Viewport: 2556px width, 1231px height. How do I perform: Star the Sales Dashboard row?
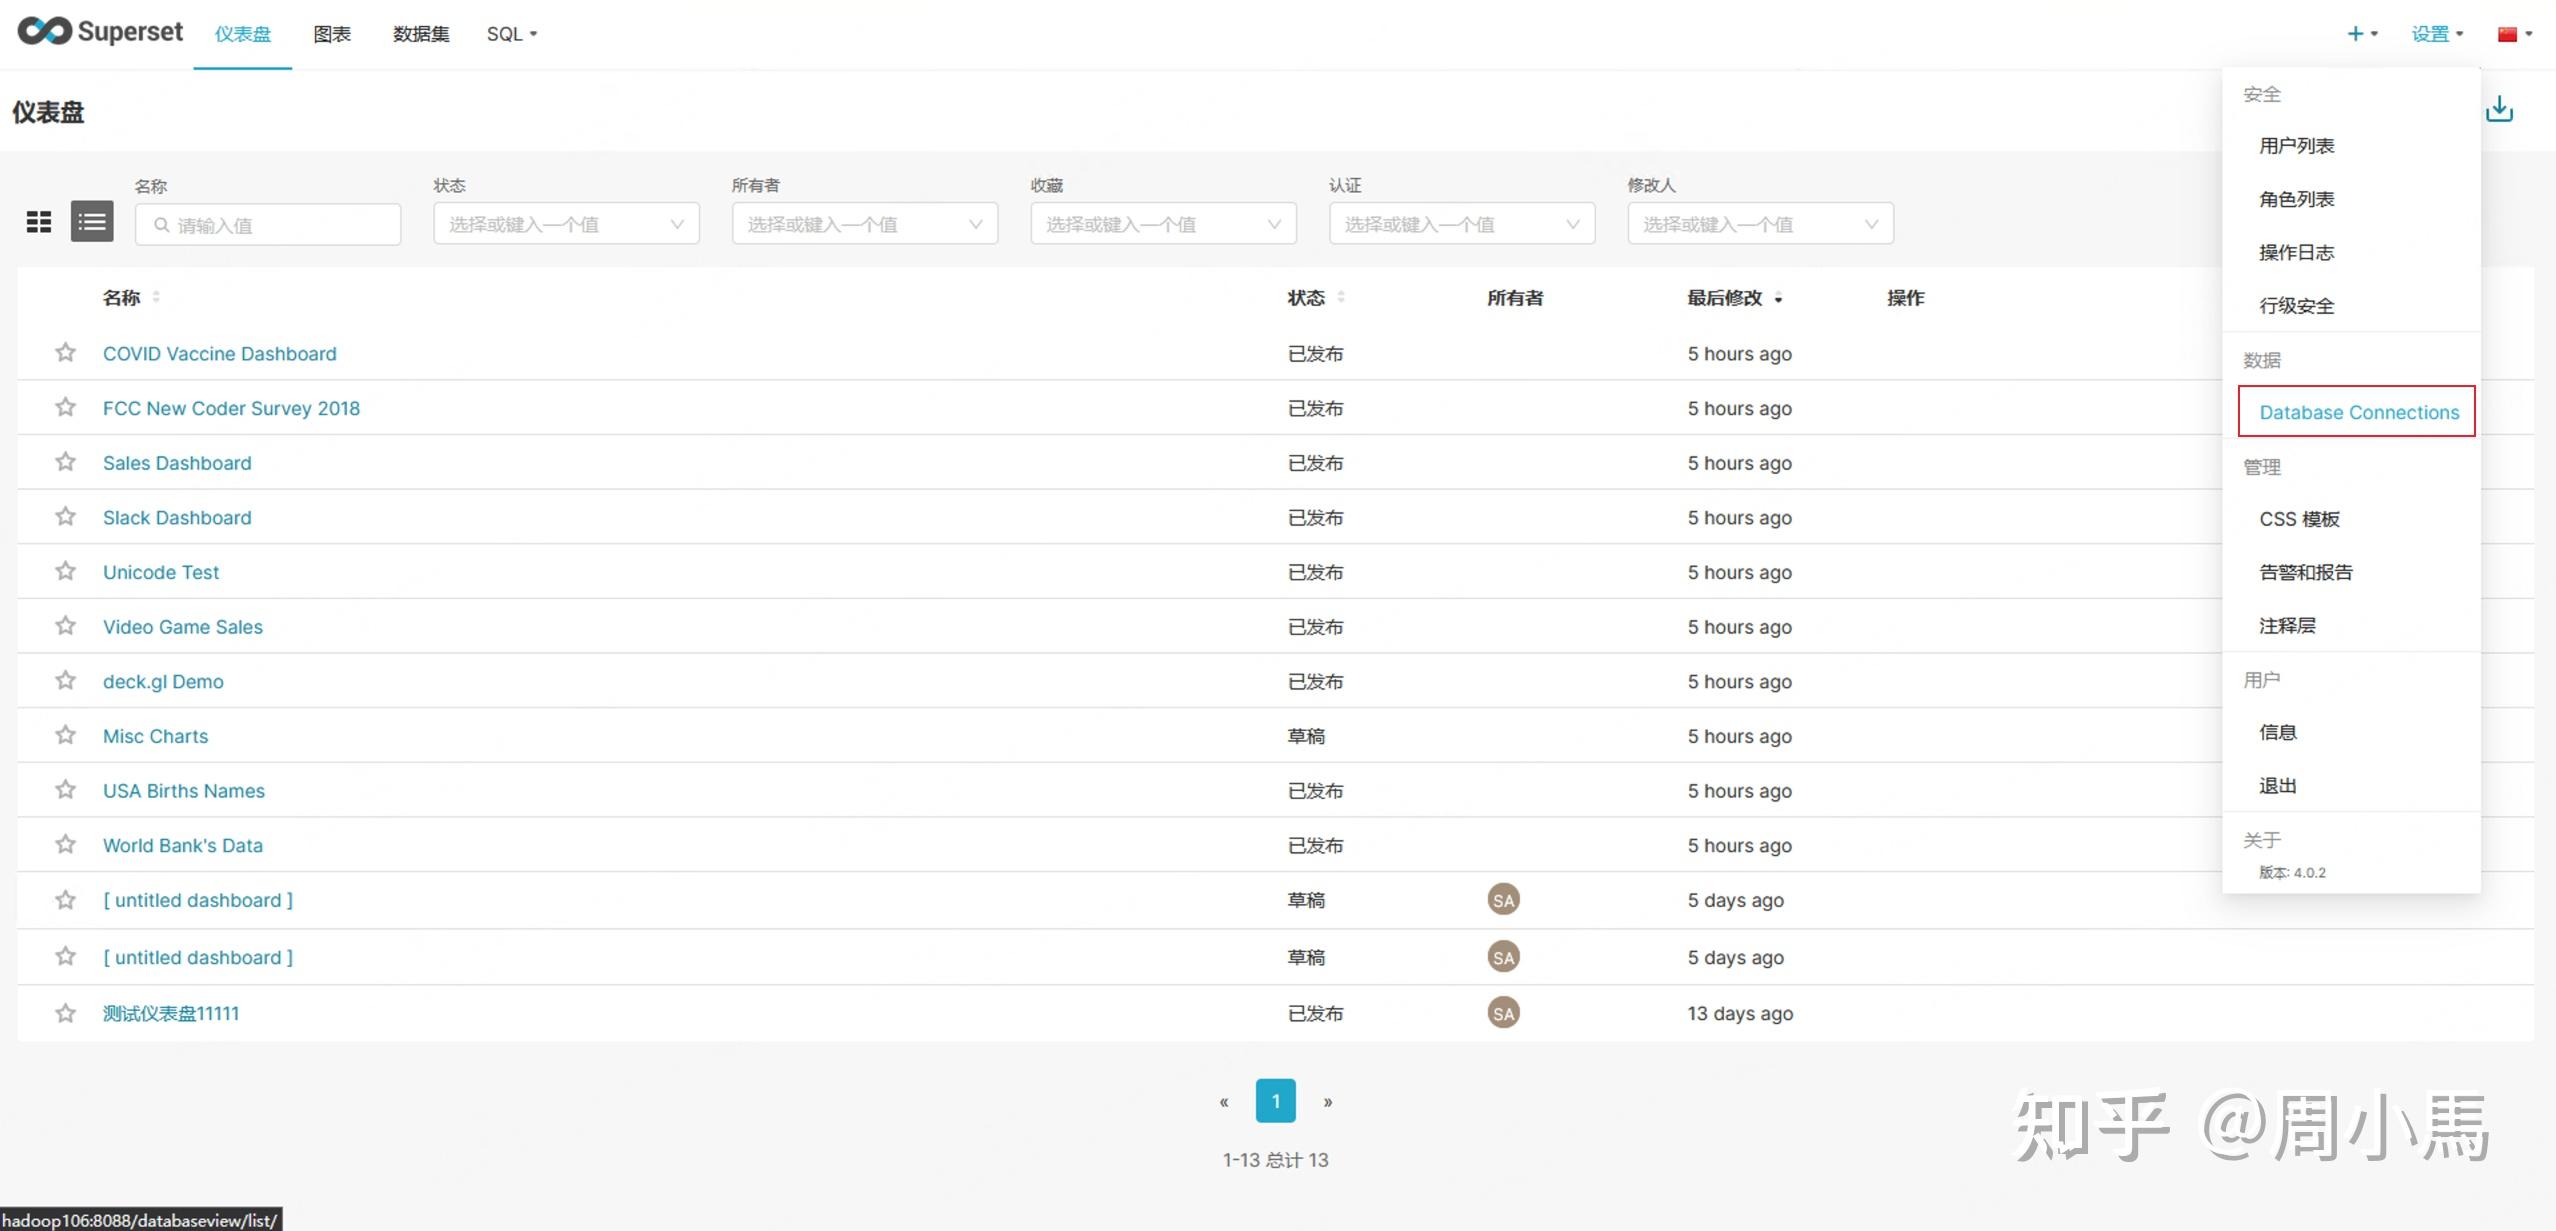(65, 462)
